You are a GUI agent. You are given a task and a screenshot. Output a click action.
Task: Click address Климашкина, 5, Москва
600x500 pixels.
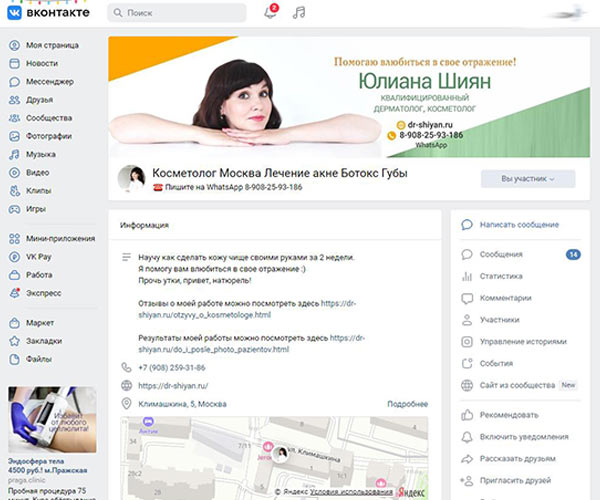click(x=182, y=404)
